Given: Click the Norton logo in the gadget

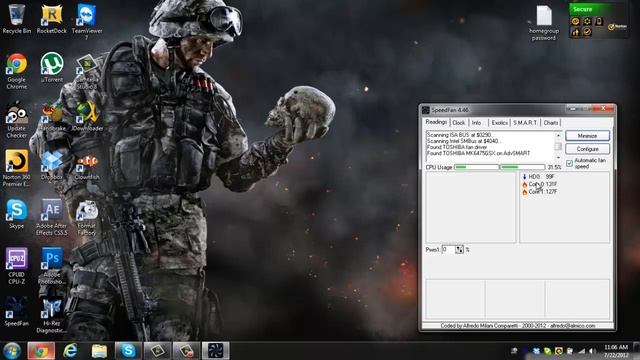Looking at the screenshot, I should tap(617, 27).
